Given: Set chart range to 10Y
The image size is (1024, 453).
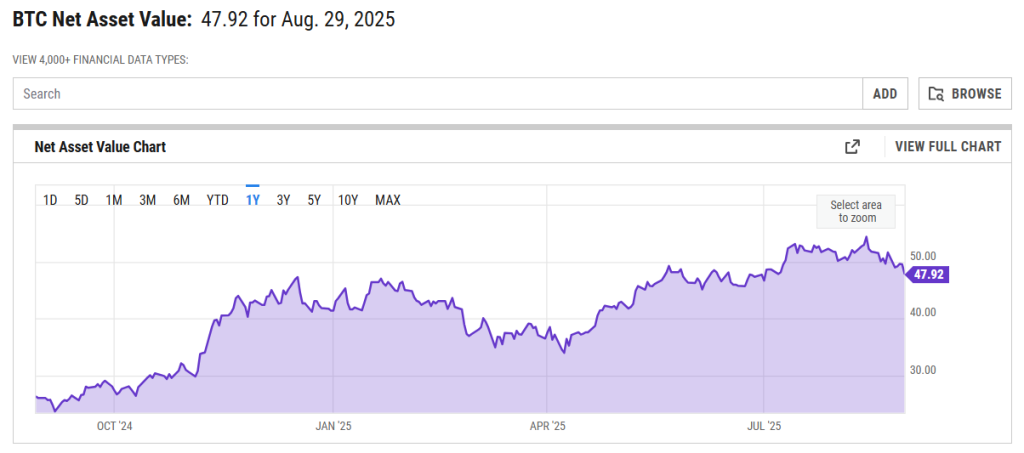Looking at the screenshot, I should pyautogui.click(x=348, y=200).
